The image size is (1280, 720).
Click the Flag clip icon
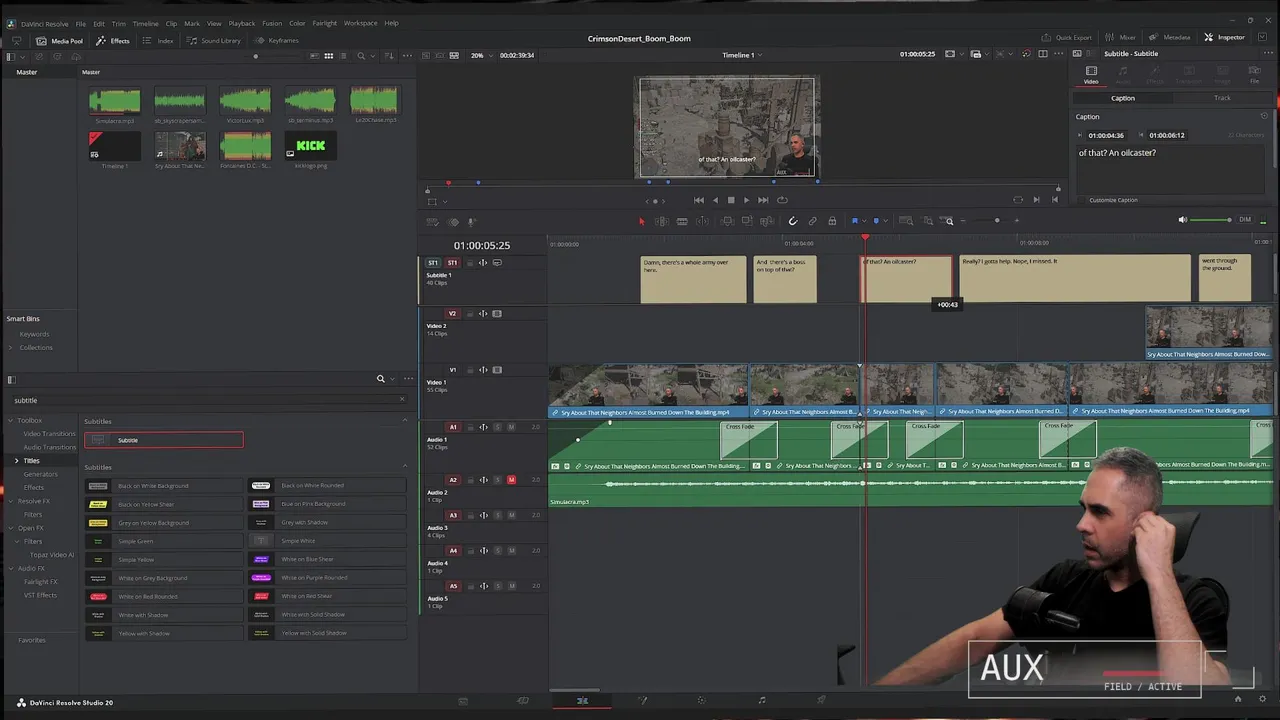(x=854, y=221)
